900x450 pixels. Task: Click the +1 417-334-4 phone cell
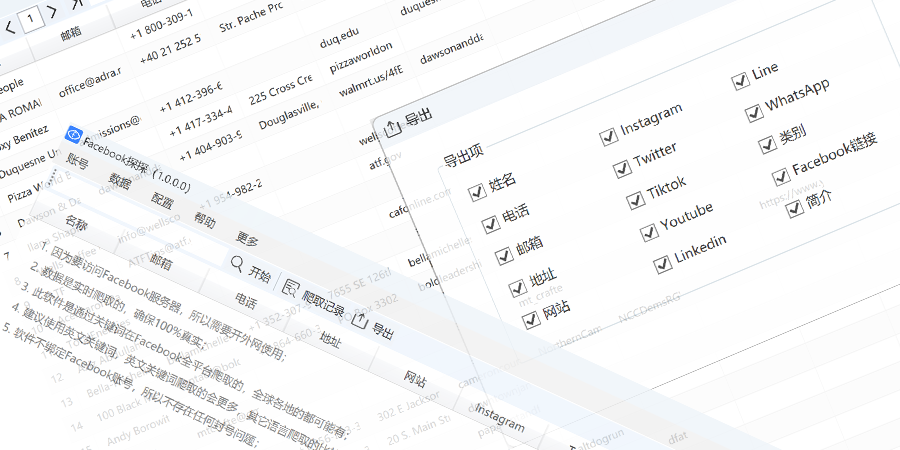[x=201, y=122]
